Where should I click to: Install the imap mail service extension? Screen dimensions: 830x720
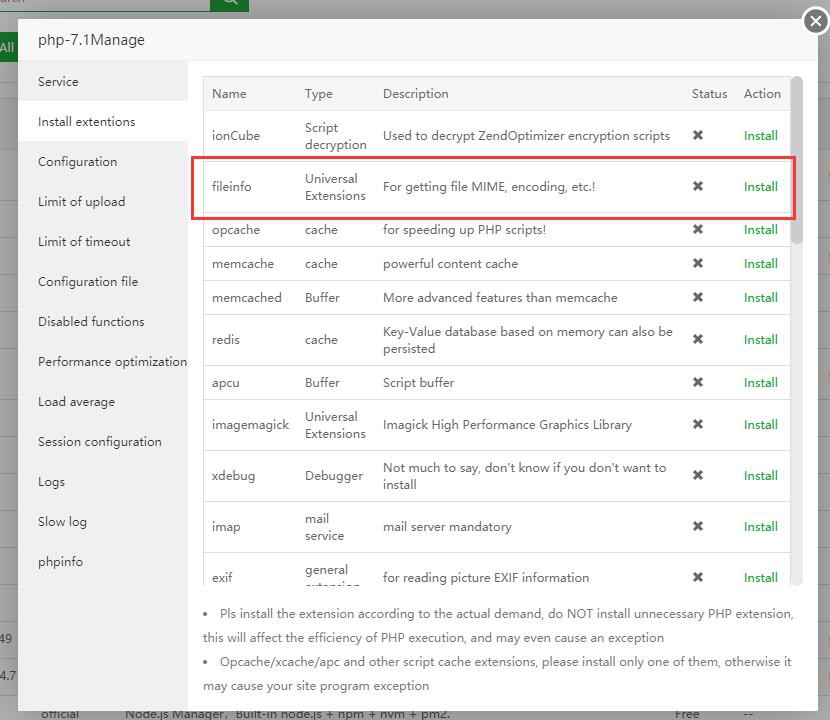click(x=760, y=526)
